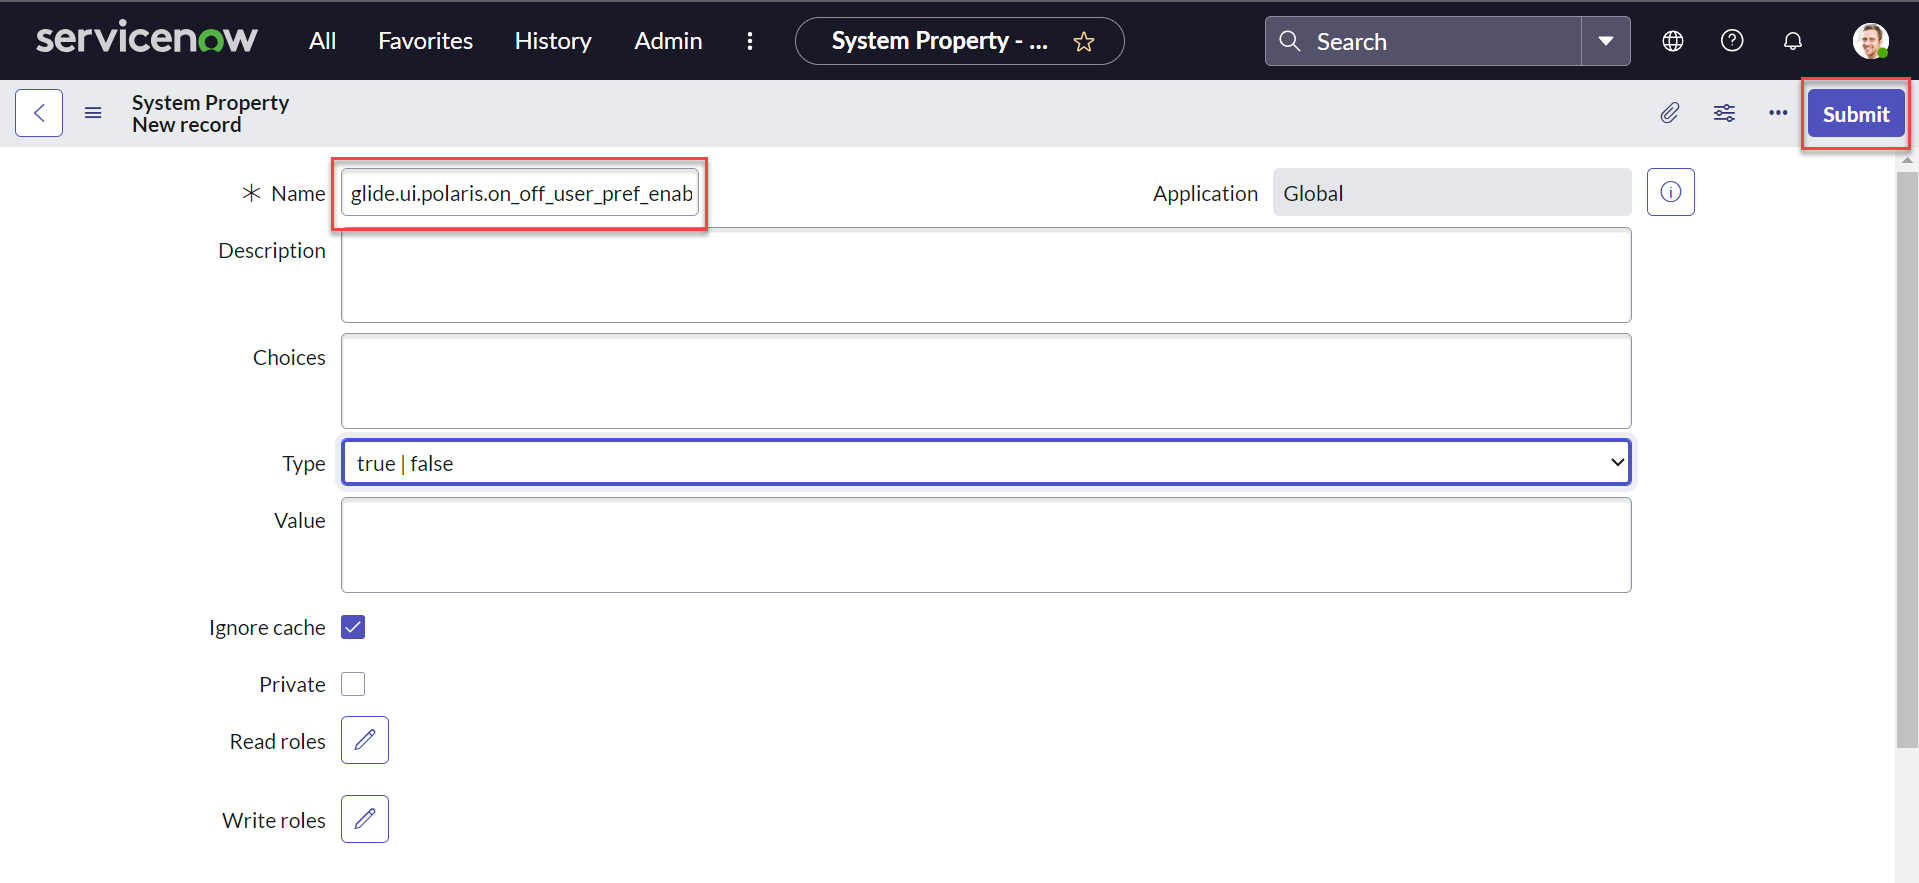Enable the Private checkbox
This screenshot has height=883, width=1919.
click(x=353, y=684)
